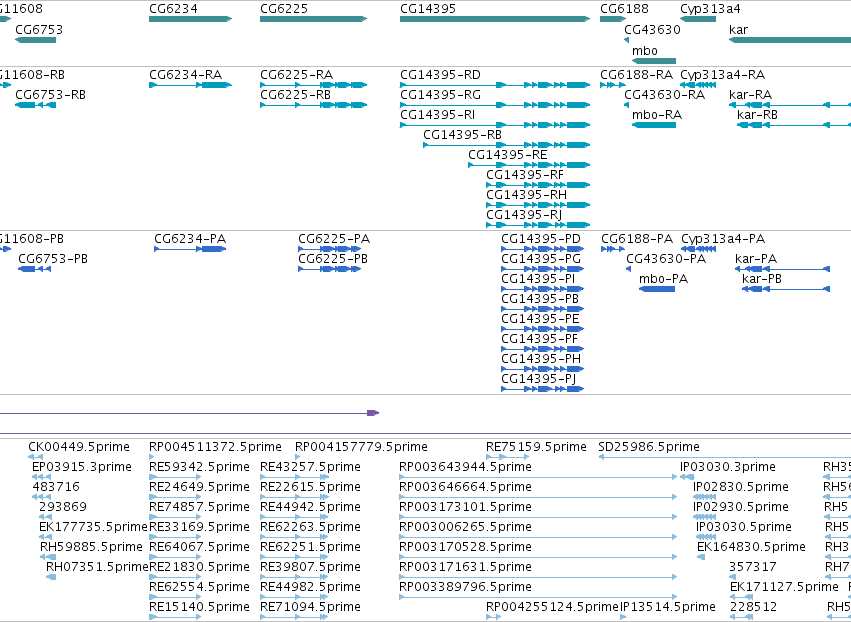This screenshot has height=622, width=851.
Task: Select EST SD25986.5prime
Action: tap(649, 447)
